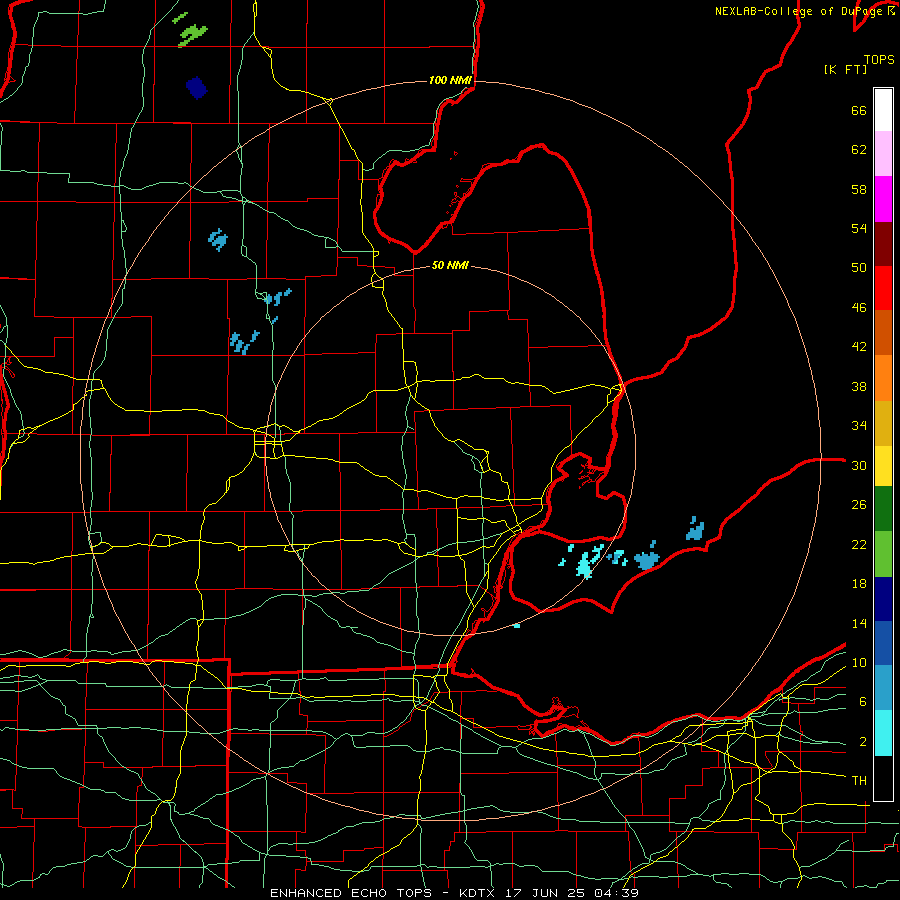Image resolution: width=900 pixels, height=900 pixels.
Task: Click the "18" legend value
Action: coord(859,584)
